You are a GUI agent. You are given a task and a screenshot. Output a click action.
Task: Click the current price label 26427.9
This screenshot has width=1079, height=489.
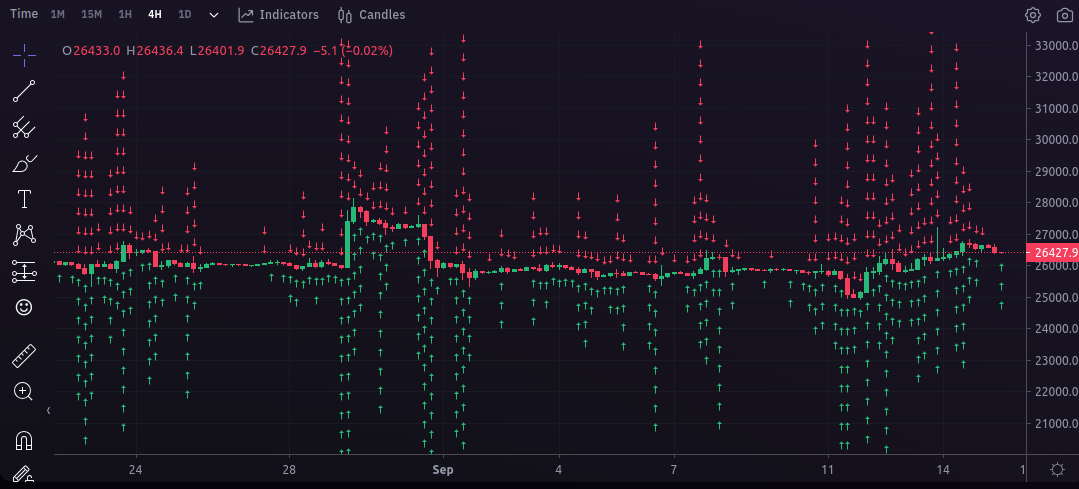point(1052,252)
